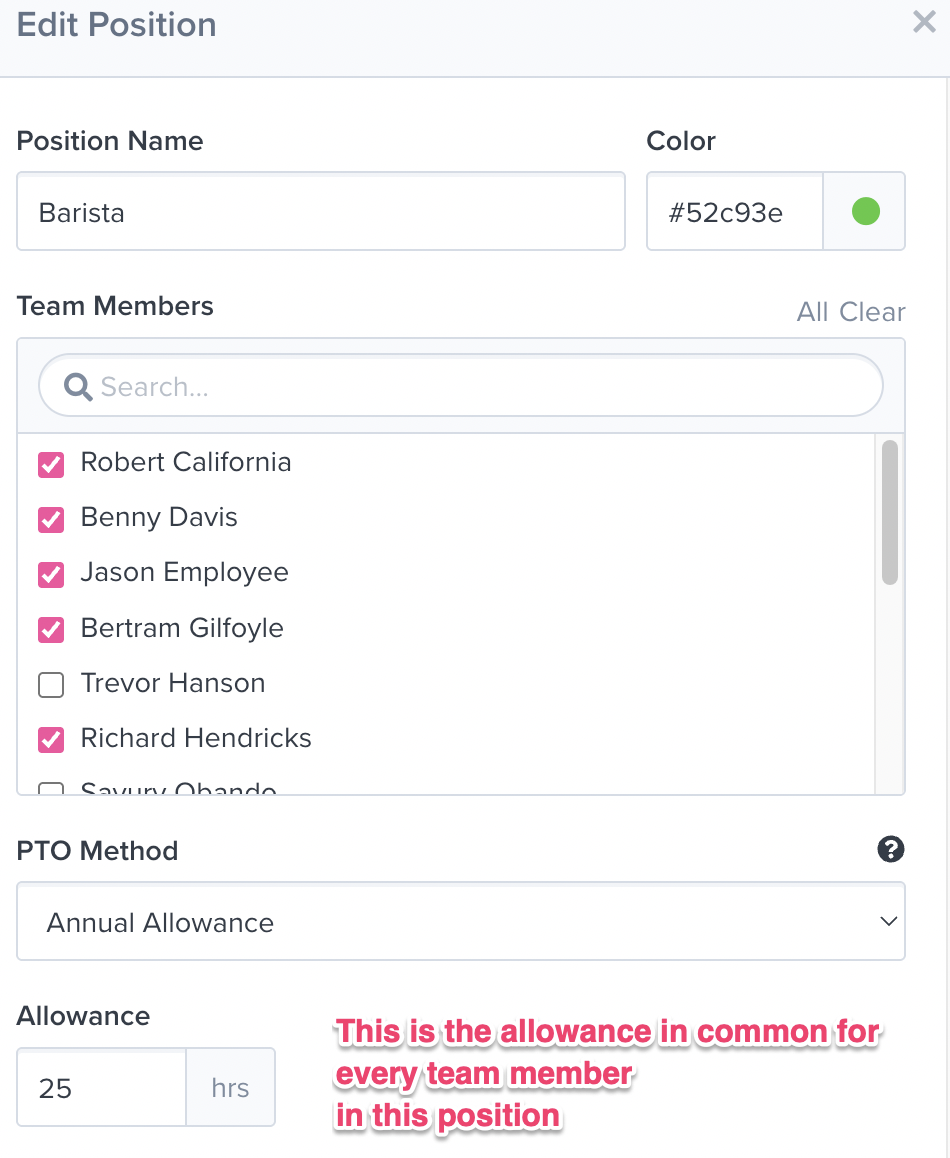
Task: Click the Position Name input field
Action: [320, 212]
